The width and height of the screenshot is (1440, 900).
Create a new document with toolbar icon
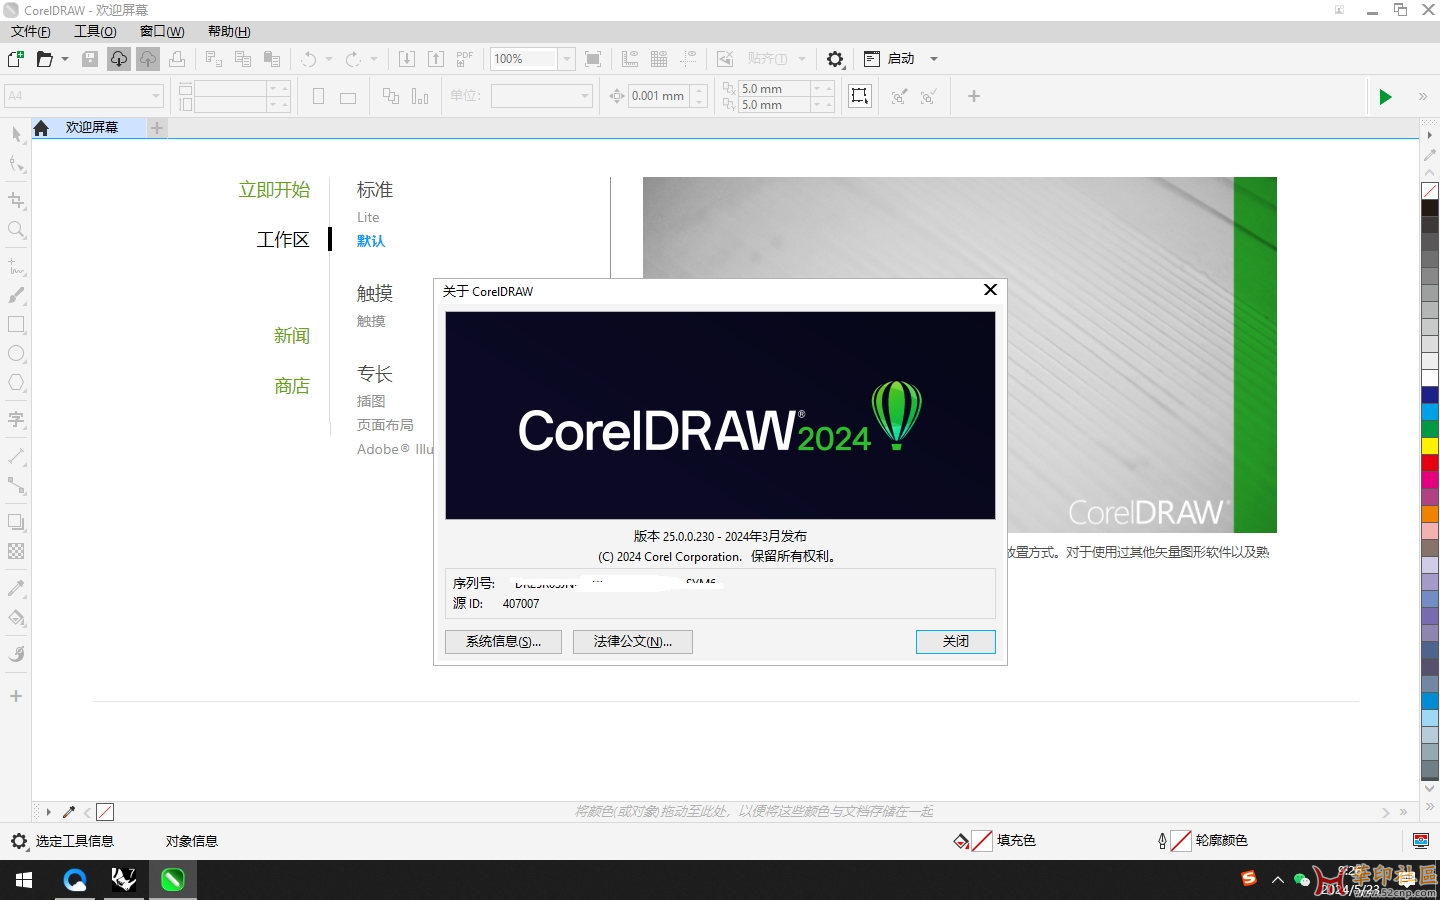pyautogui.click(x=16, y=59)
